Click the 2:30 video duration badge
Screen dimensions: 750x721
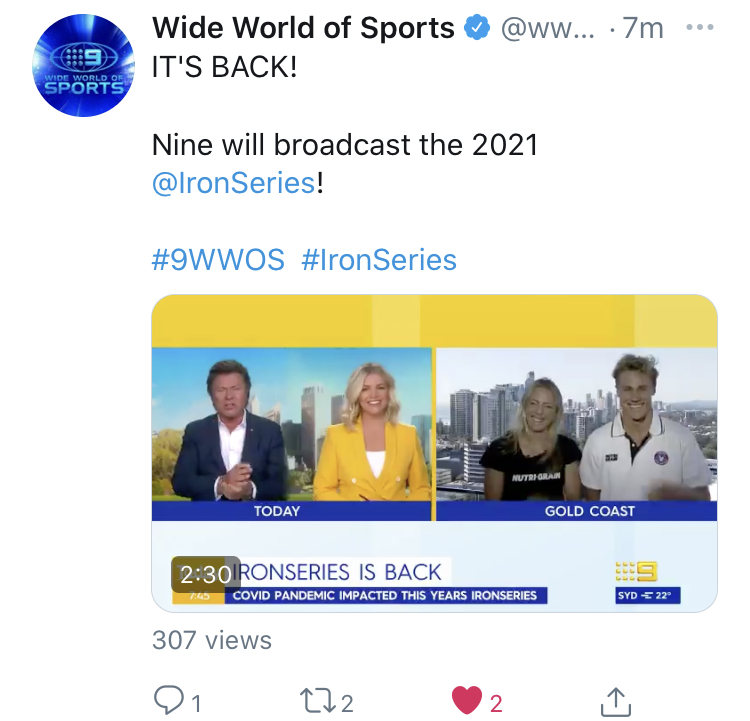[206, 574]
